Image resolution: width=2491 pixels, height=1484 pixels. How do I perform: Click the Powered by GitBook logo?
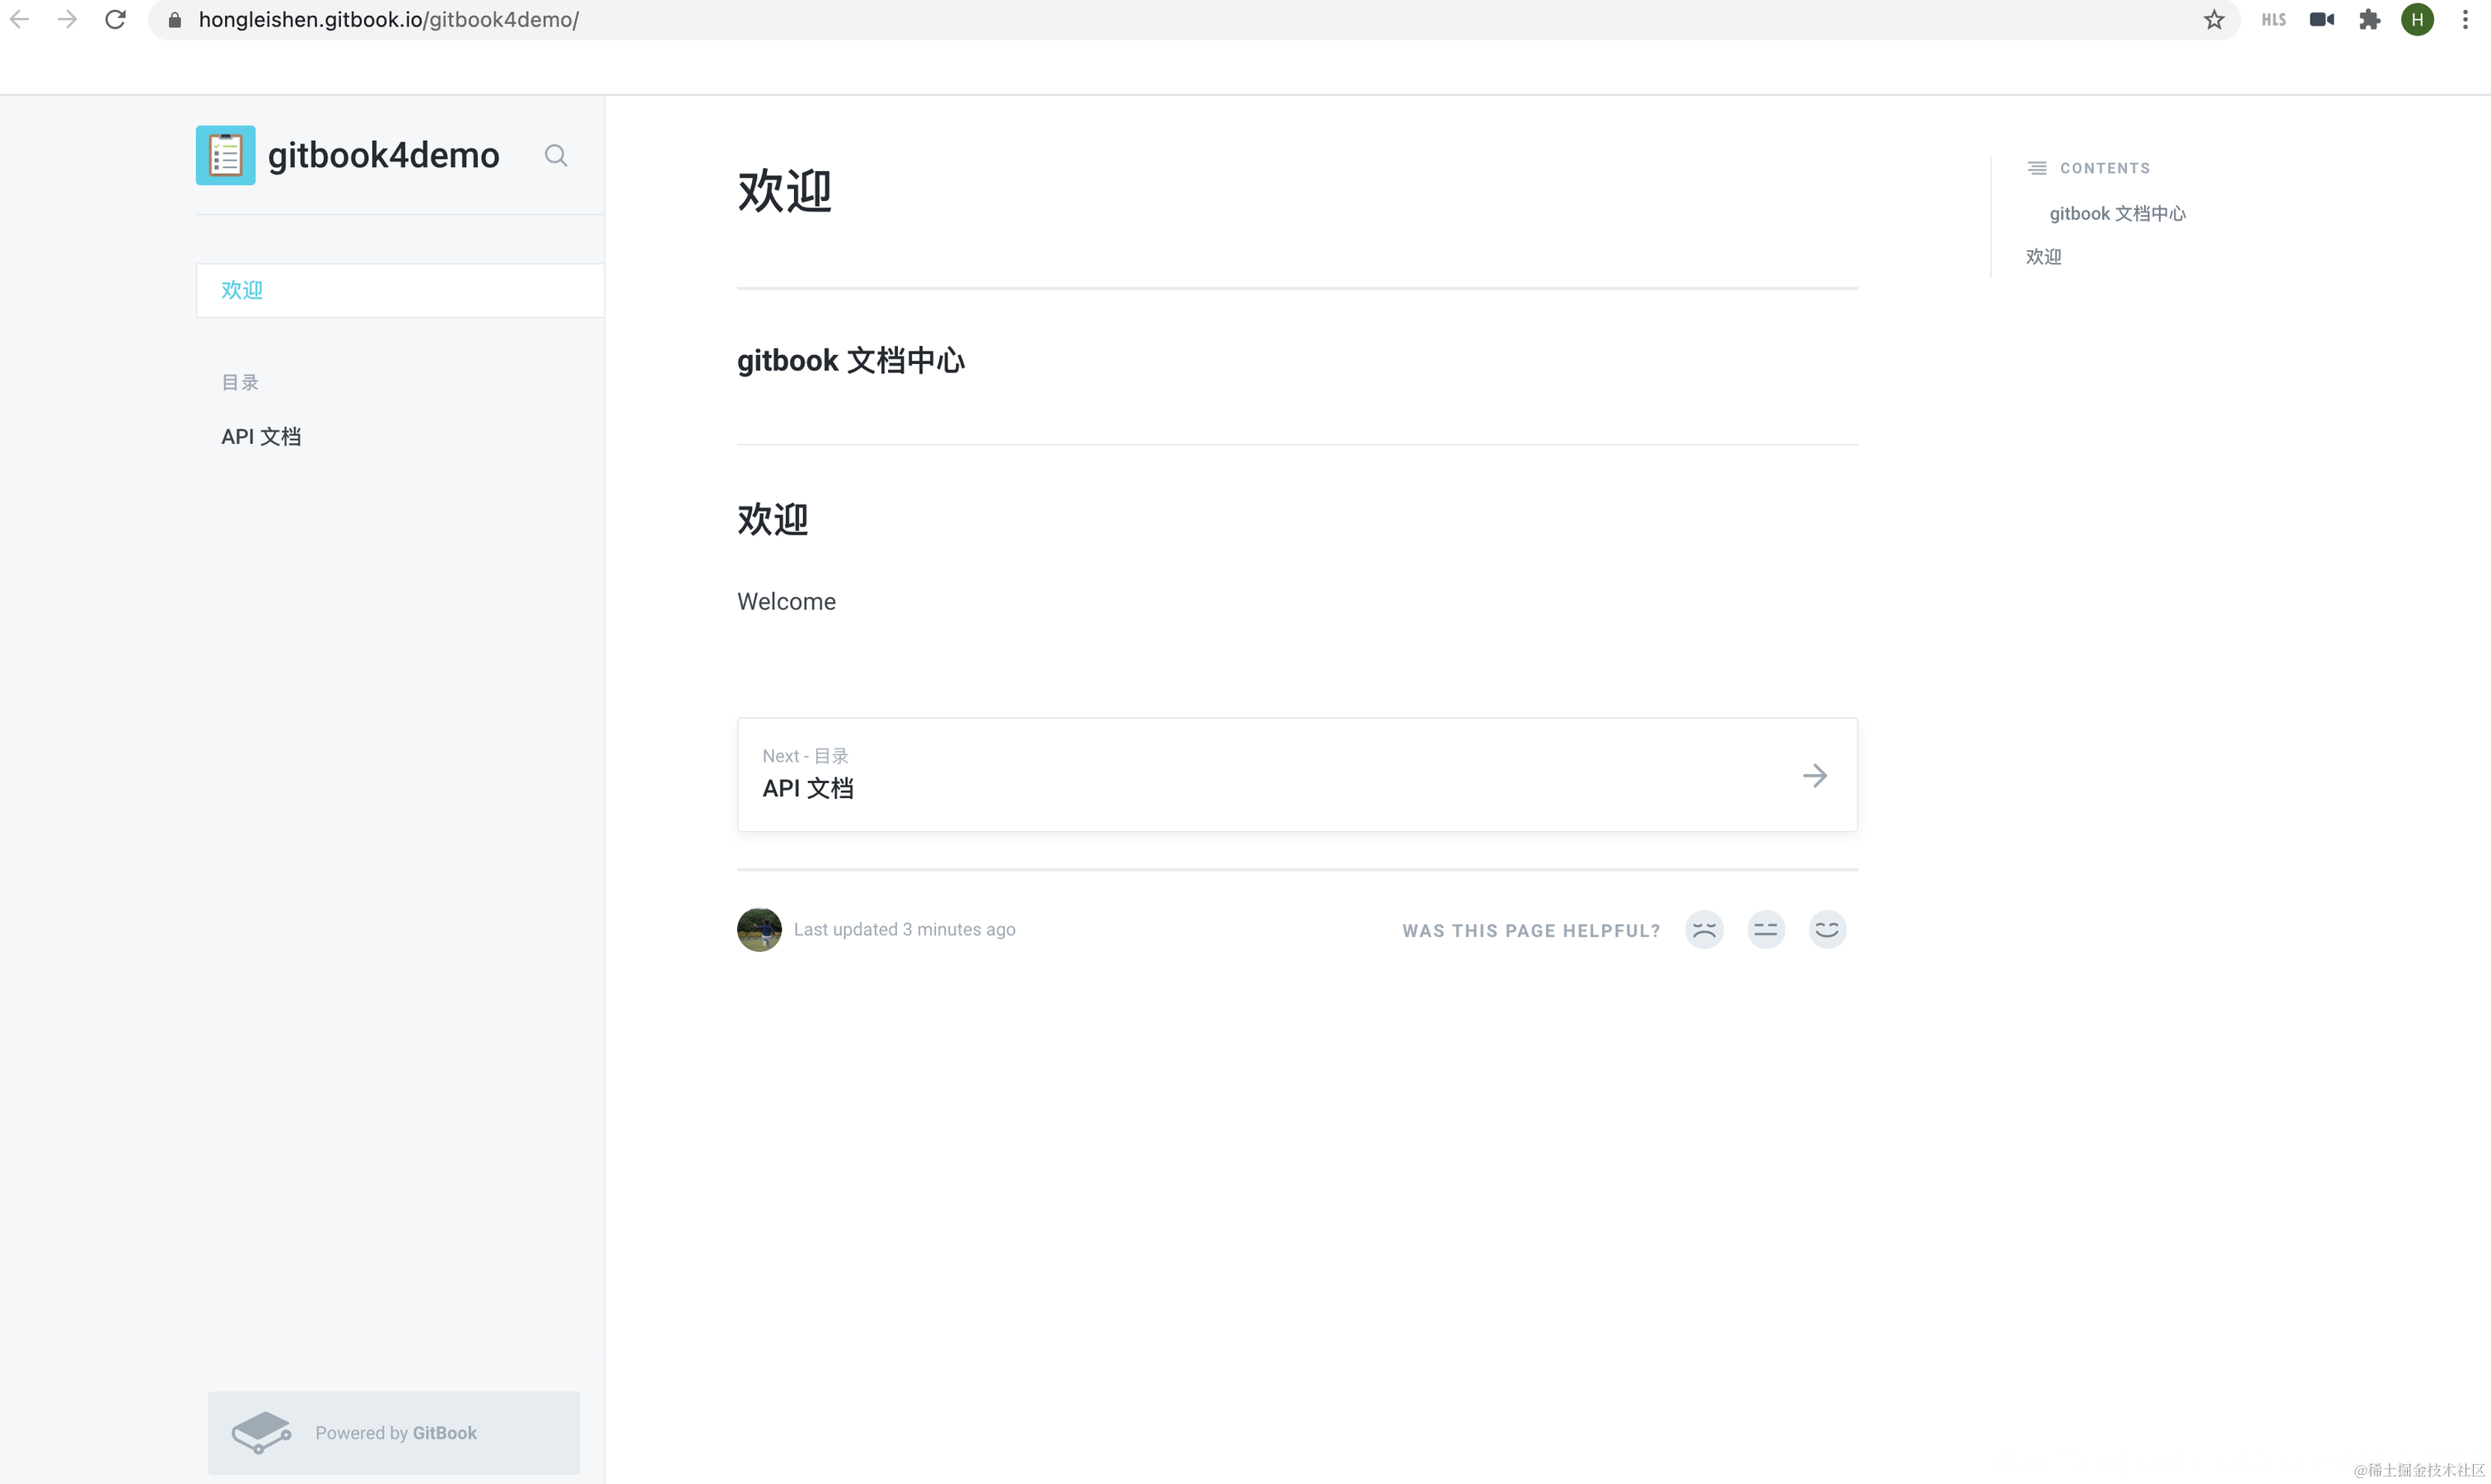260,1432
